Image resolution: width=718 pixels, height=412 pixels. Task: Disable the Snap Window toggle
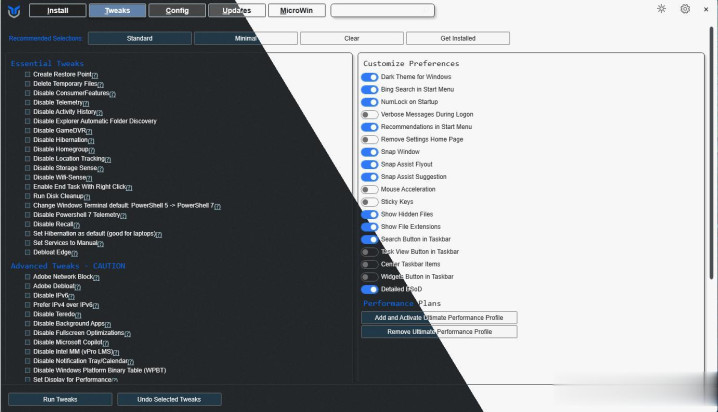click(x=369, y=152)
